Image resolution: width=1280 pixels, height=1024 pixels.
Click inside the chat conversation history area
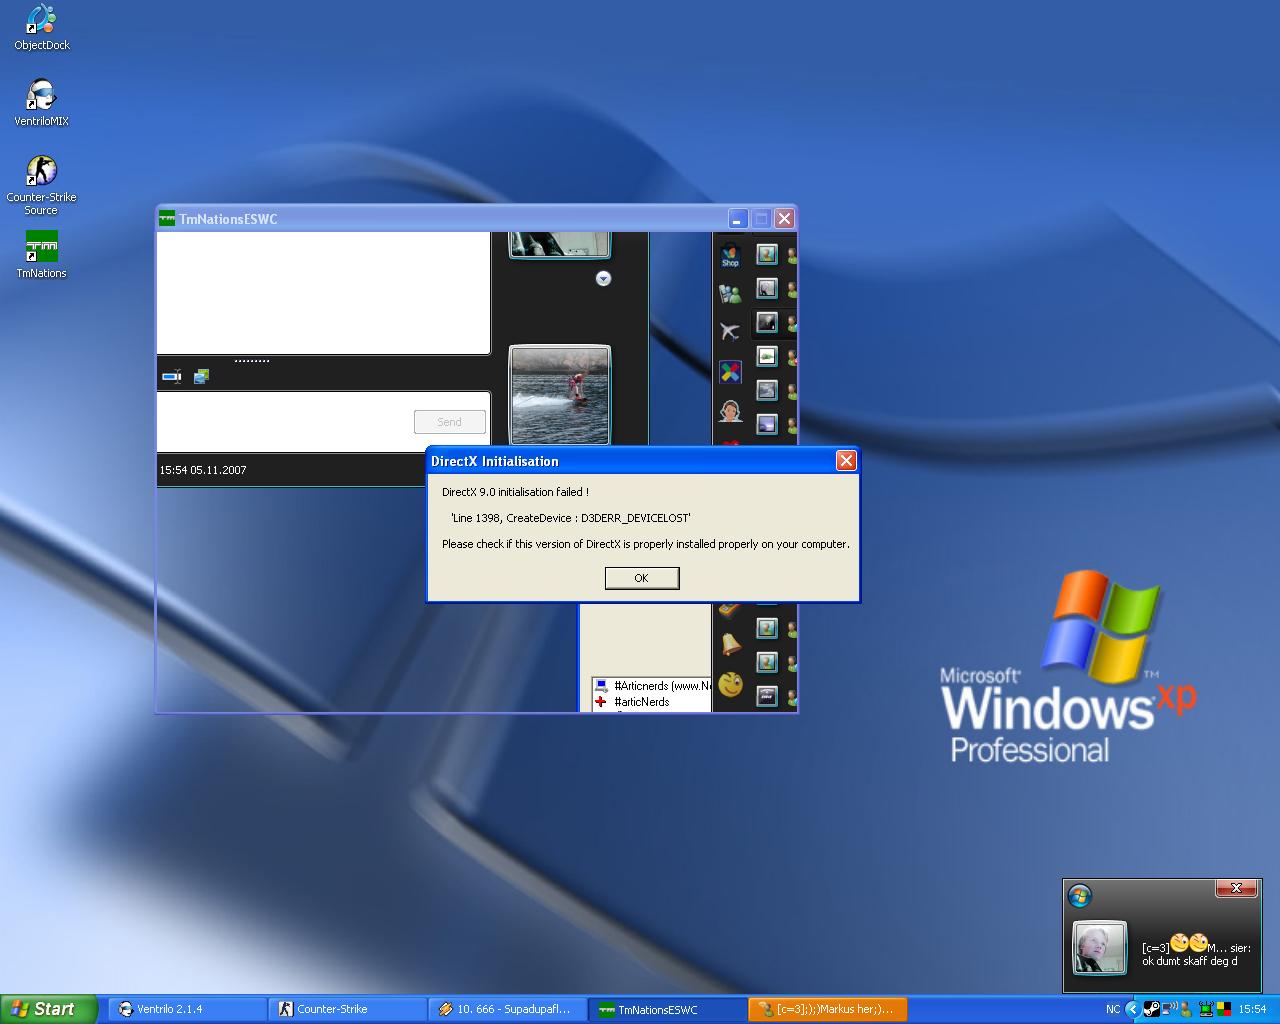pos(323,292)
